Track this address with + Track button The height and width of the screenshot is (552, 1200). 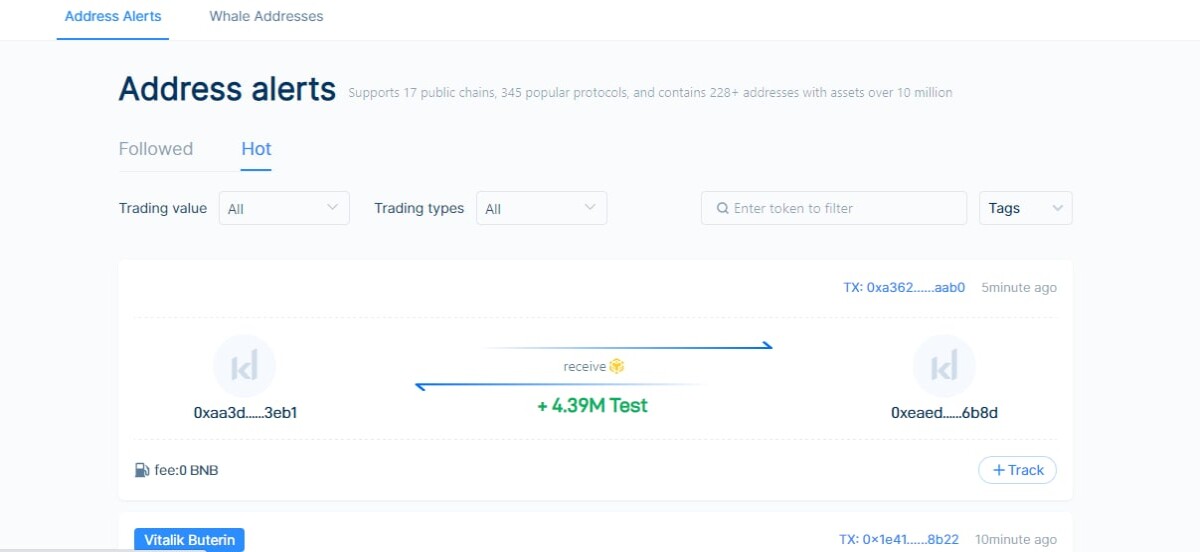coord(1017,470)
